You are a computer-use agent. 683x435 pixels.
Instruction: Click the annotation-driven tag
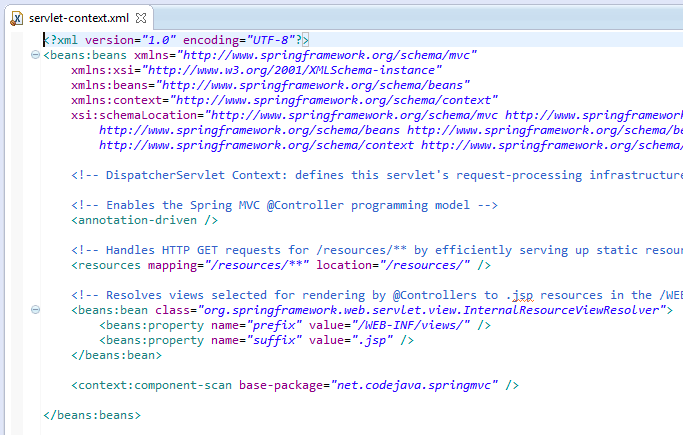[x=145, y=220]
